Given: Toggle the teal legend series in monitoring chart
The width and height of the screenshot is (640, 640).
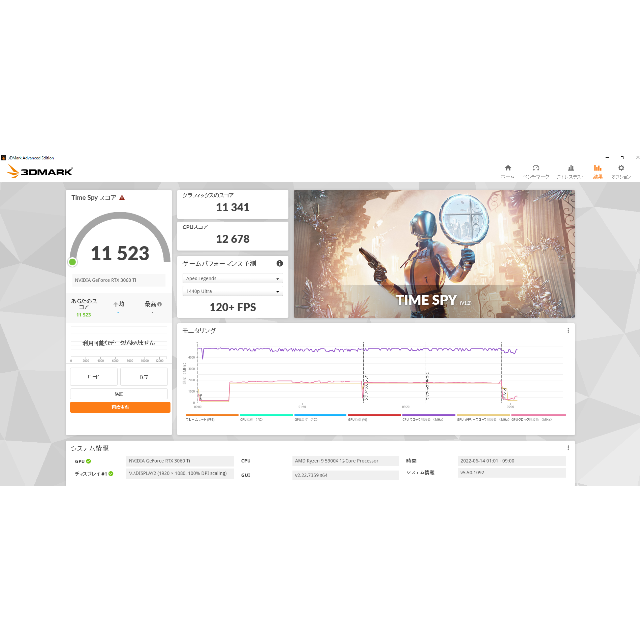Looking at the screenshot, I should (x=266, y=417).
